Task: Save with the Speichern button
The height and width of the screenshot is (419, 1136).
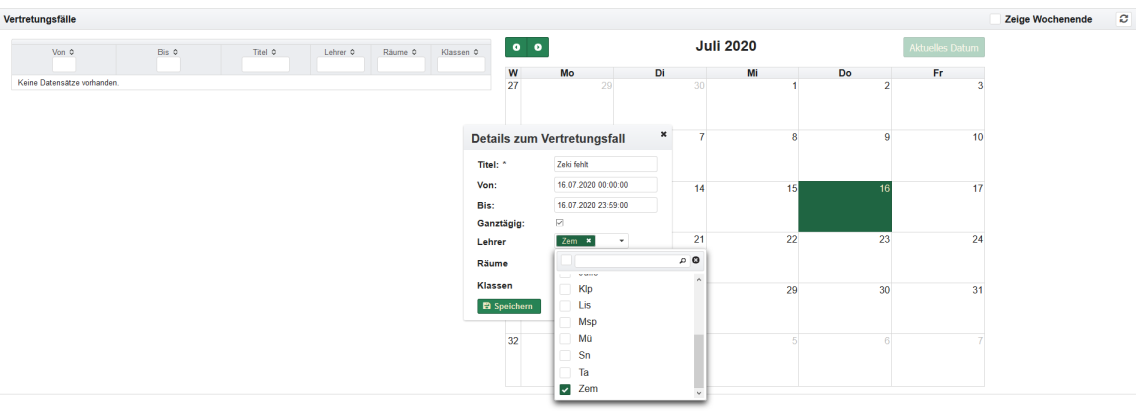Action: click(x=509, y=306)
